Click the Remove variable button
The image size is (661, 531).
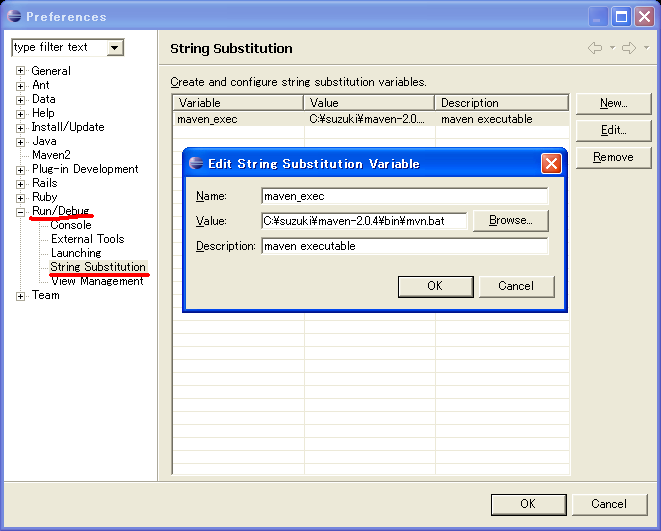(x=612, y=157)
